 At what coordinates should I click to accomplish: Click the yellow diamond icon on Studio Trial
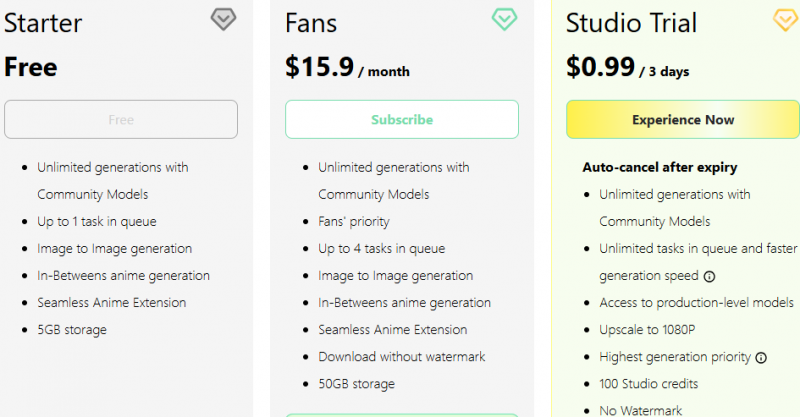[x=785, y=19]
